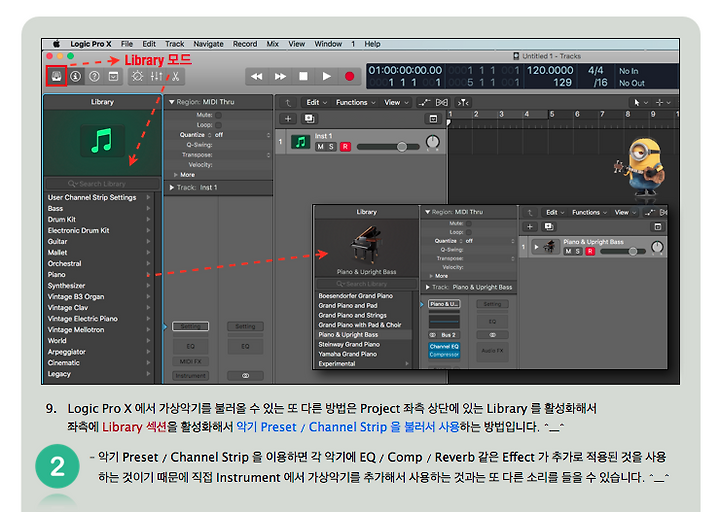Click the Toolbar display button
The width and height of the screenshot is (720, 512).
click(x=113, y=76)
